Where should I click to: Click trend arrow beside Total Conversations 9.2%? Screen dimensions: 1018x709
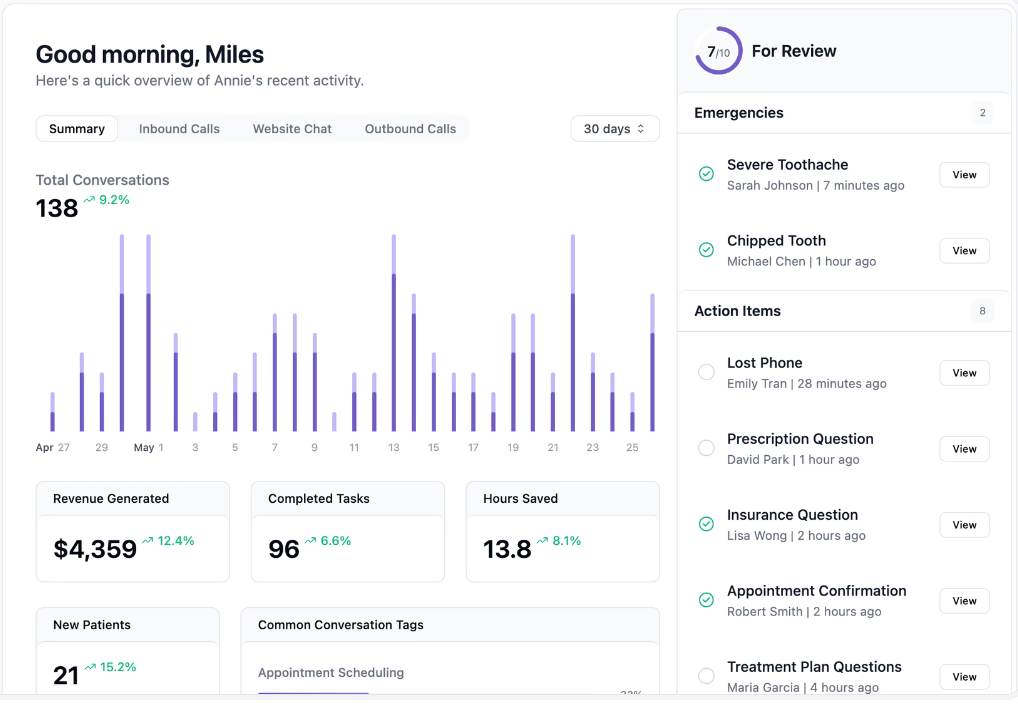(x=89, y=200)
